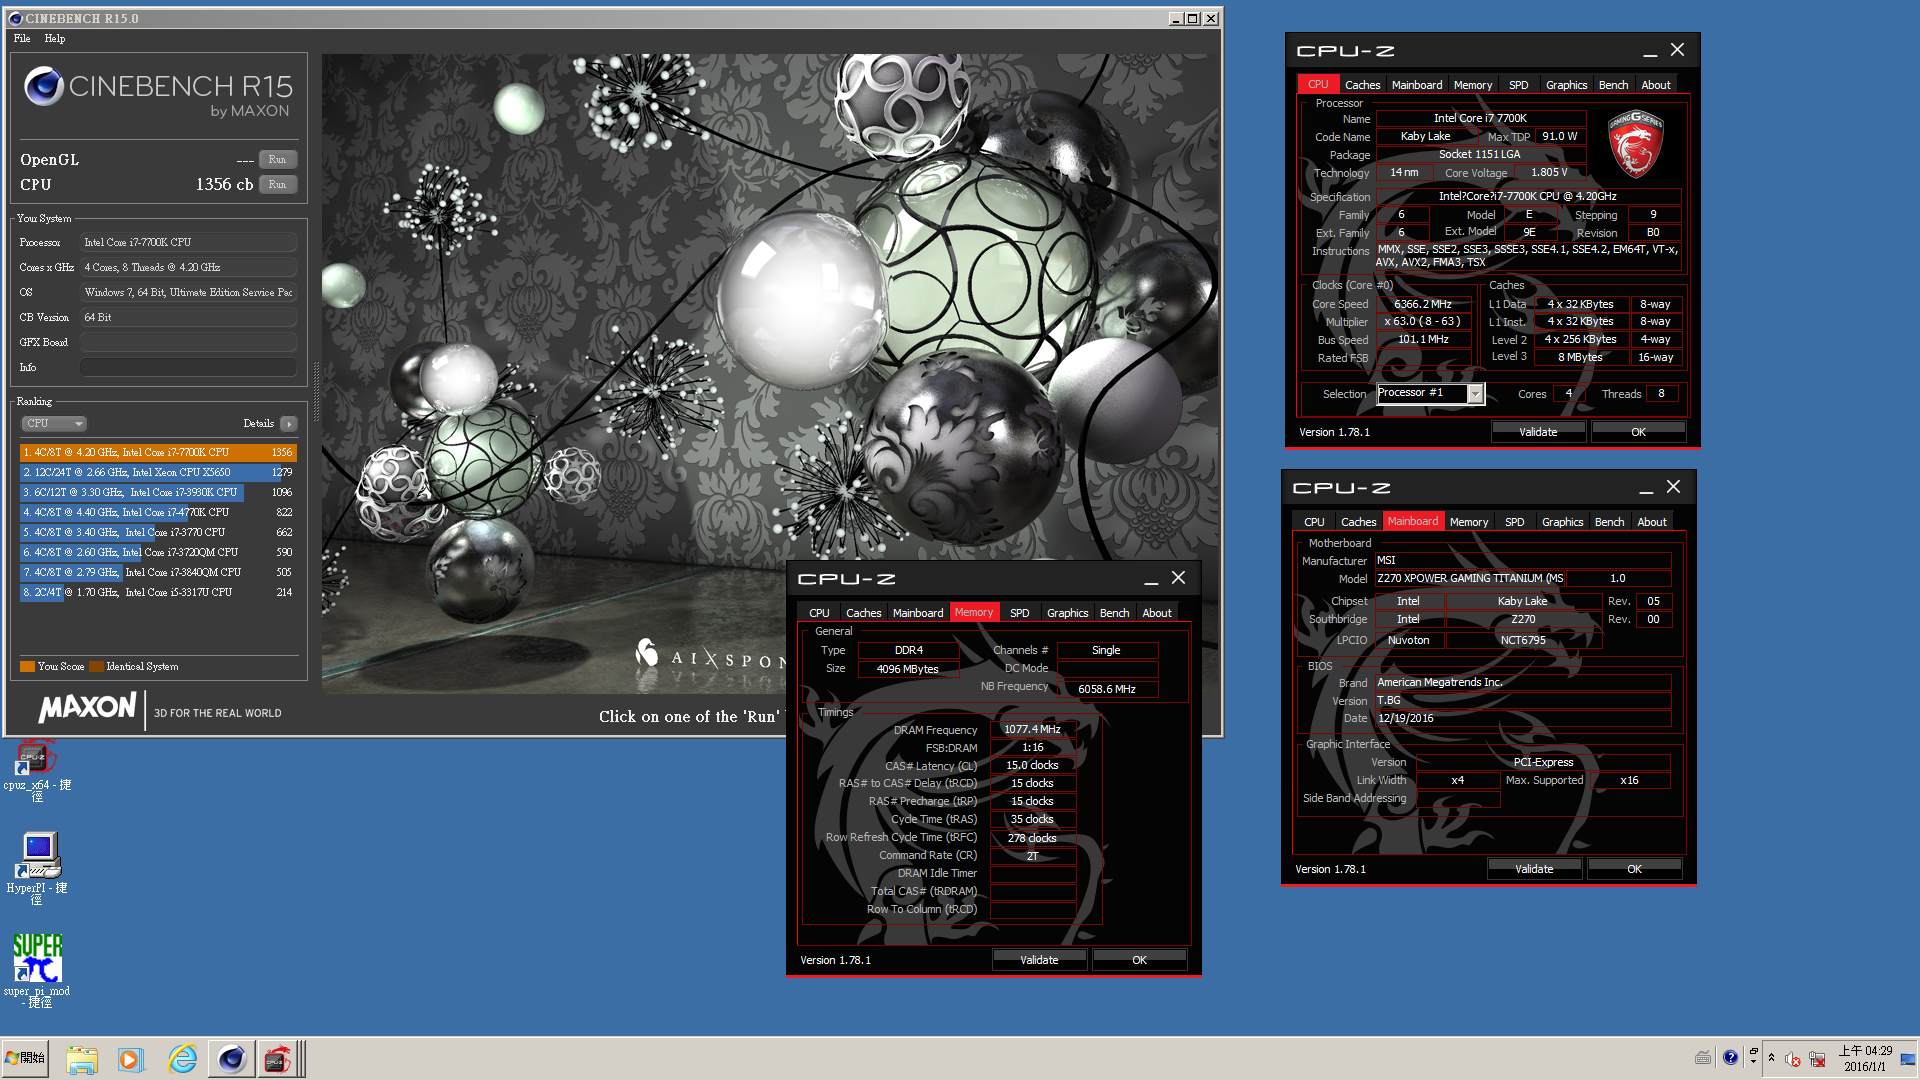The width and height of the screenshot is (1920, 1080).
Task: Select ranking row Intel Core i7-3770
Action: point(158,532)
